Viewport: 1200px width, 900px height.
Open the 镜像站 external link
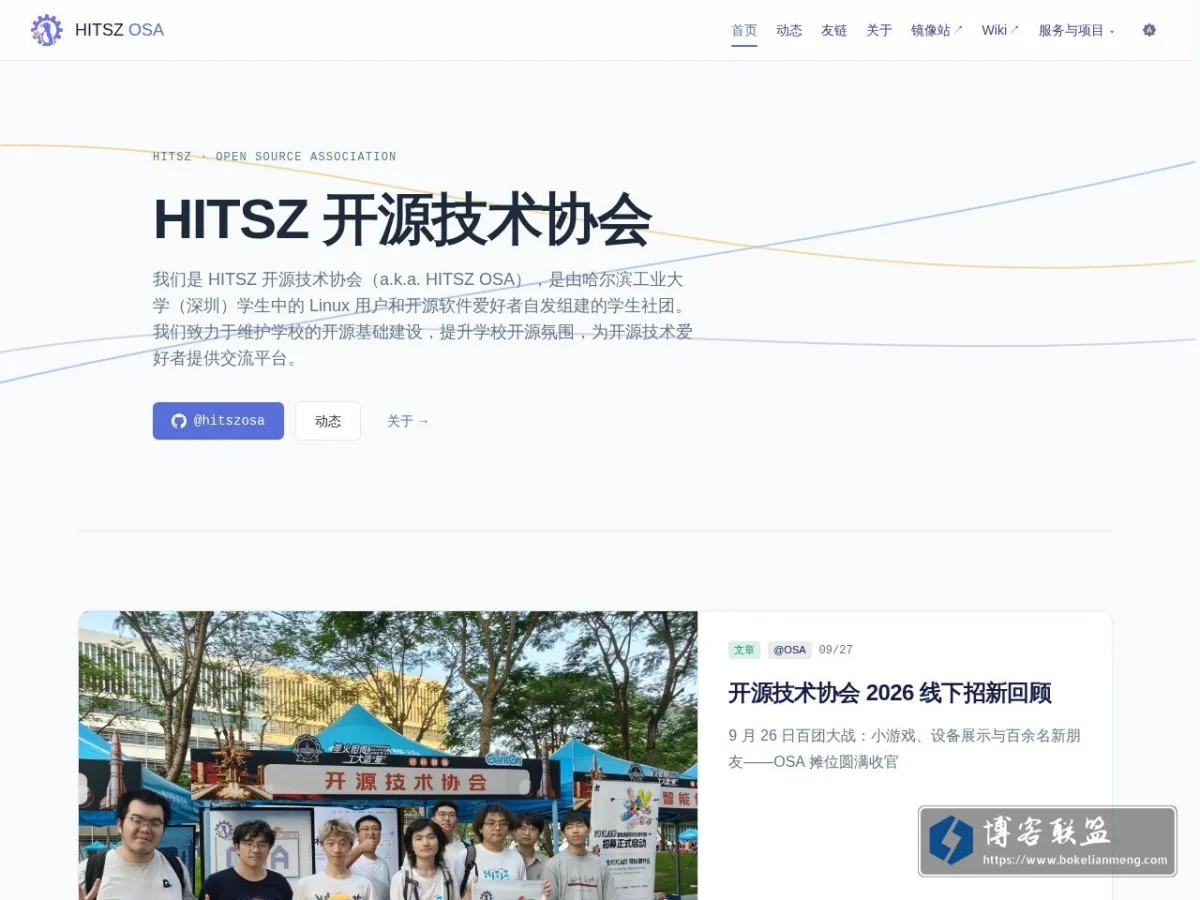click(937, 30)
